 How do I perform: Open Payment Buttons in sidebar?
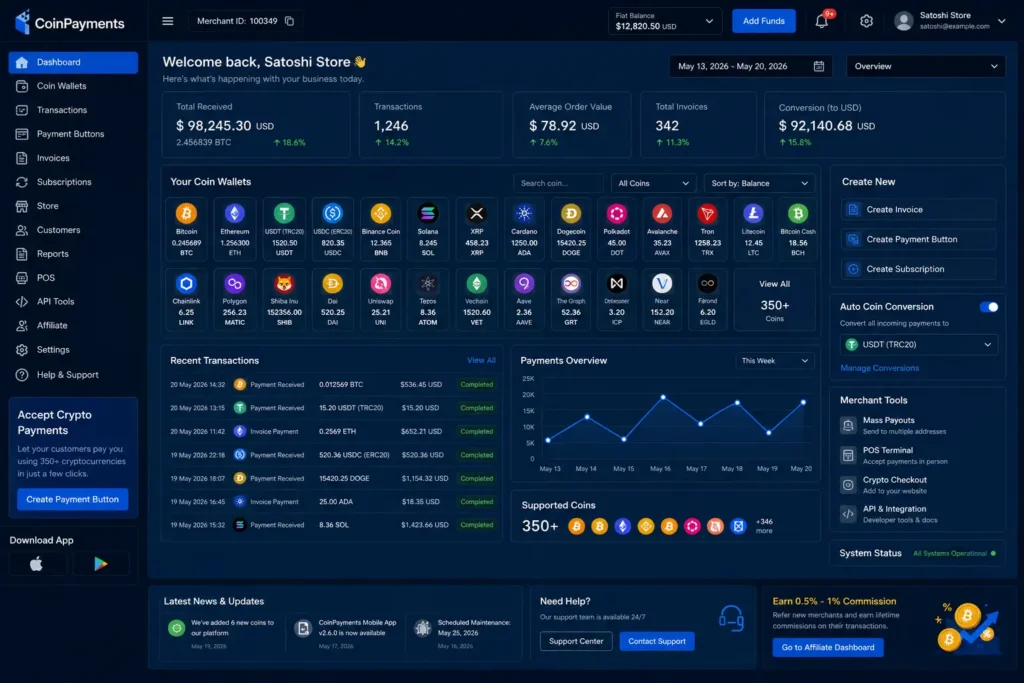click(73, 134)
